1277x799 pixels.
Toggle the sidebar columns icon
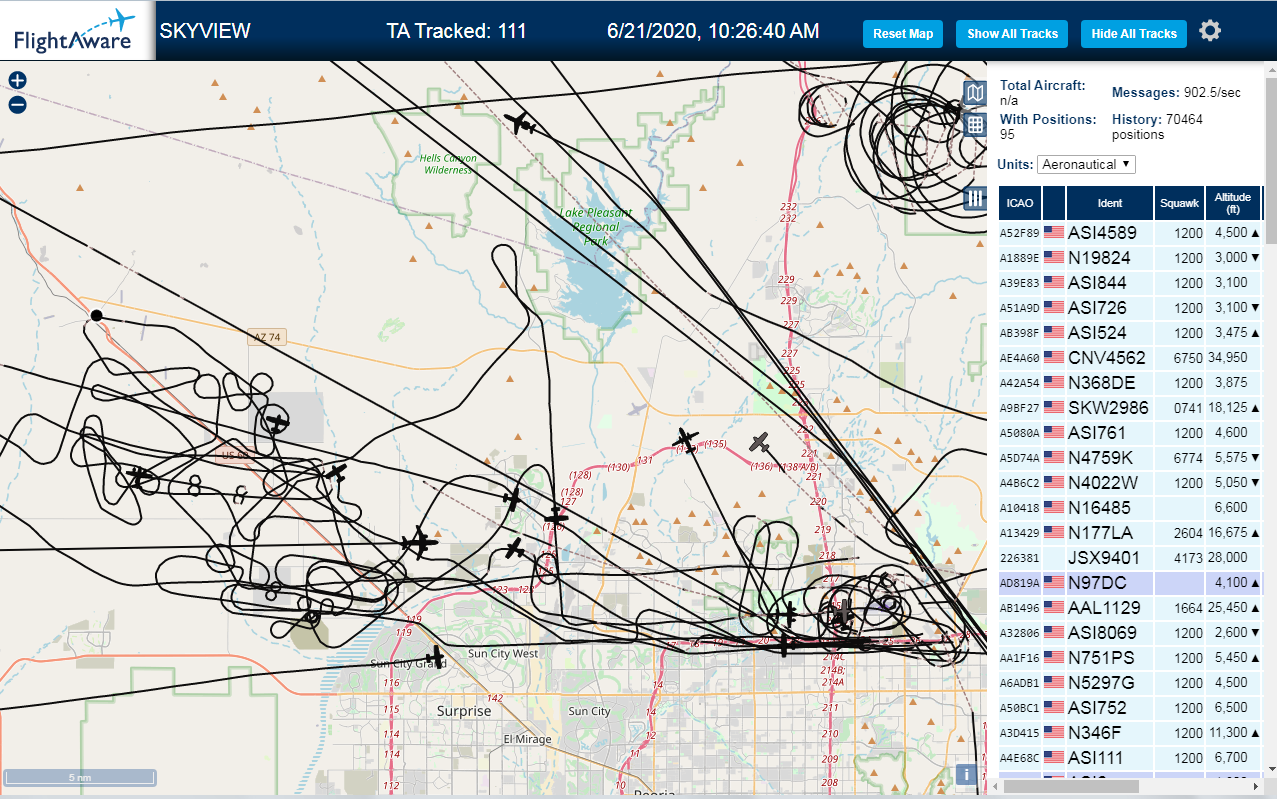(x=975, y=198)
